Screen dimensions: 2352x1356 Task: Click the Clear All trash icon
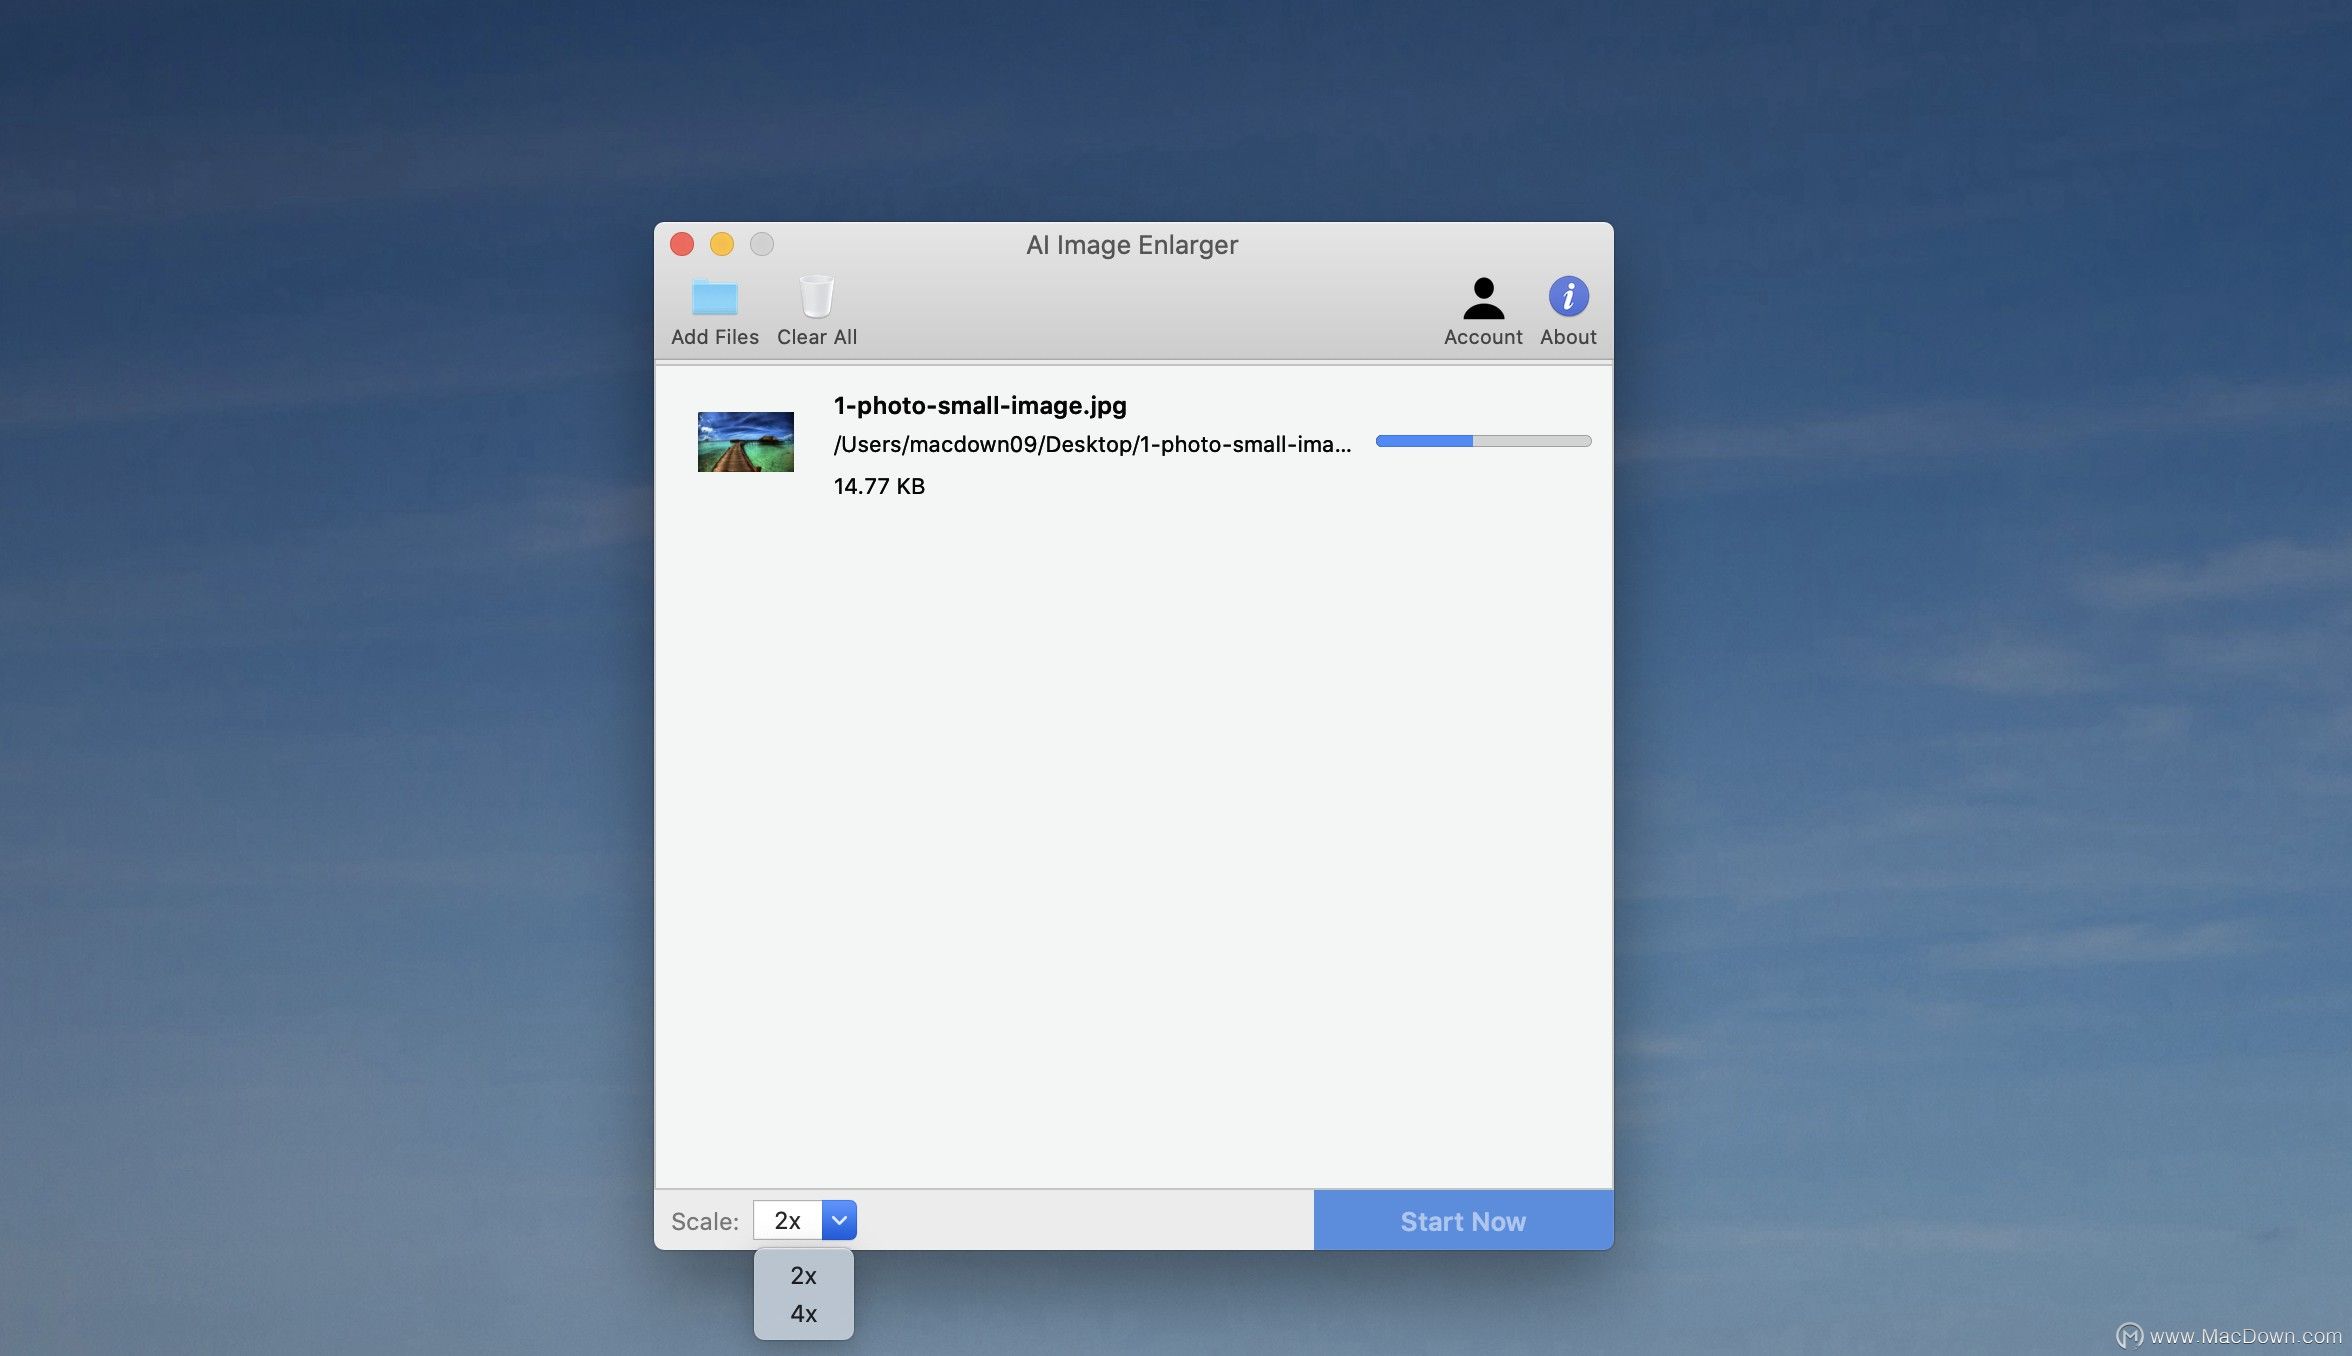[x=816, y=297]
